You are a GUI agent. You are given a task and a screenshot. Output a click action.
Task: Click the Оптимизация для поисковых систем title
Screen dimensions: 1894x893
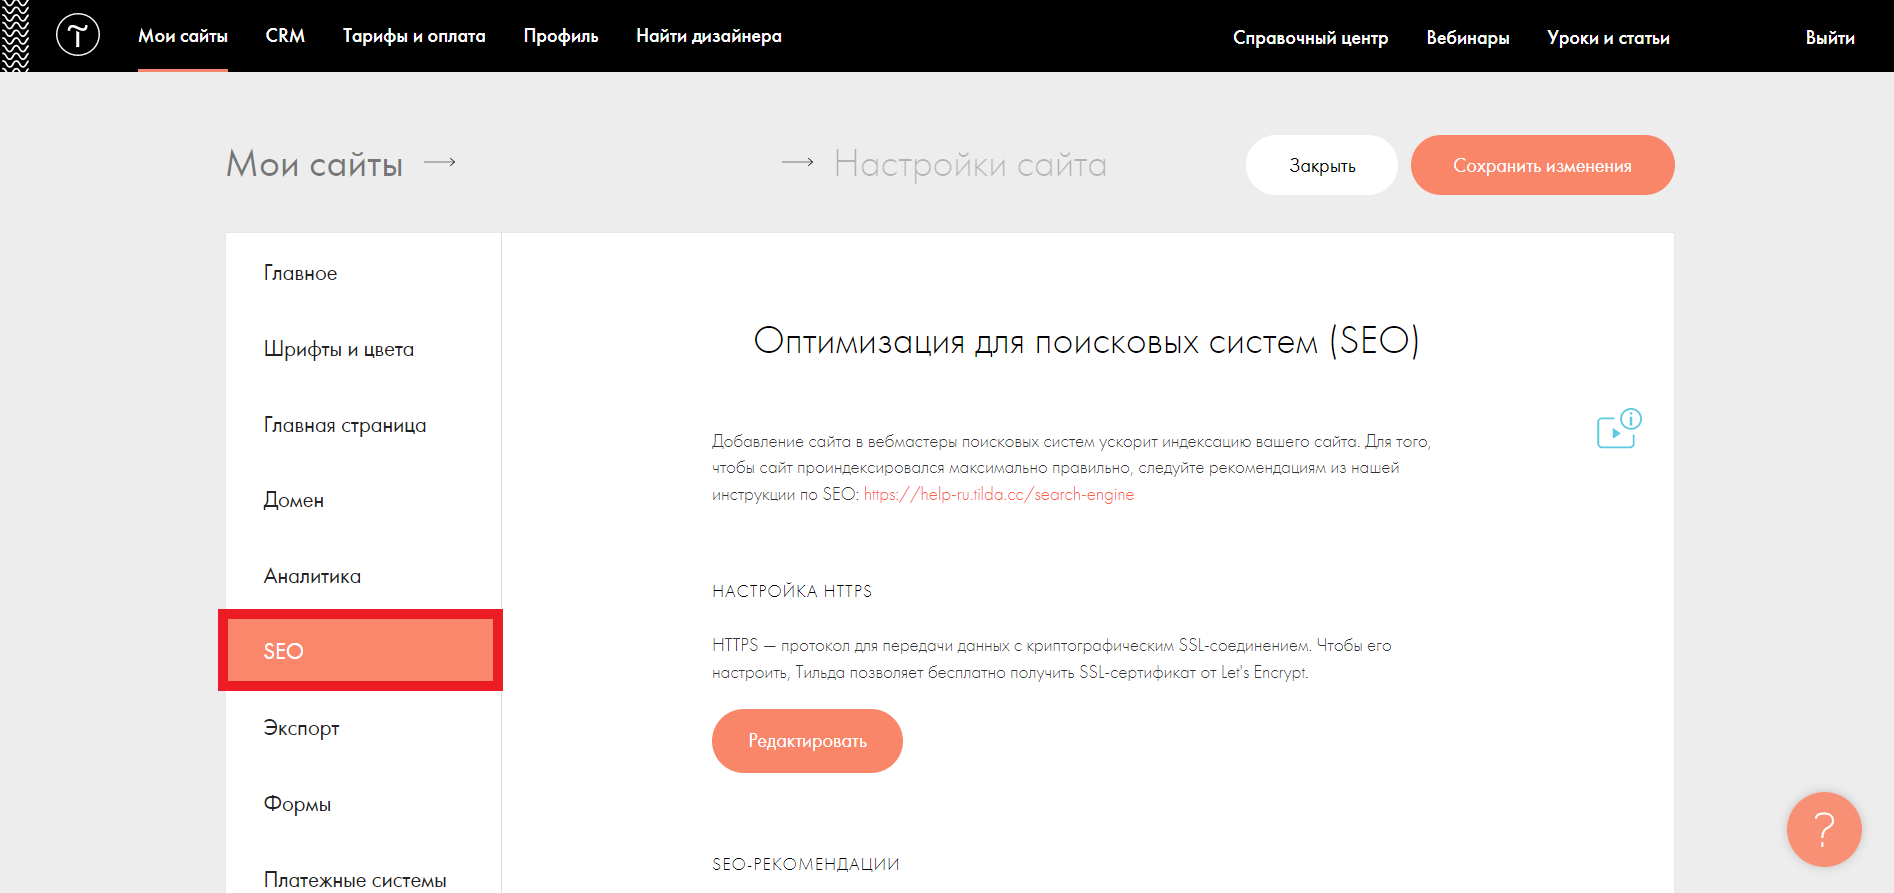[1087, 341]
